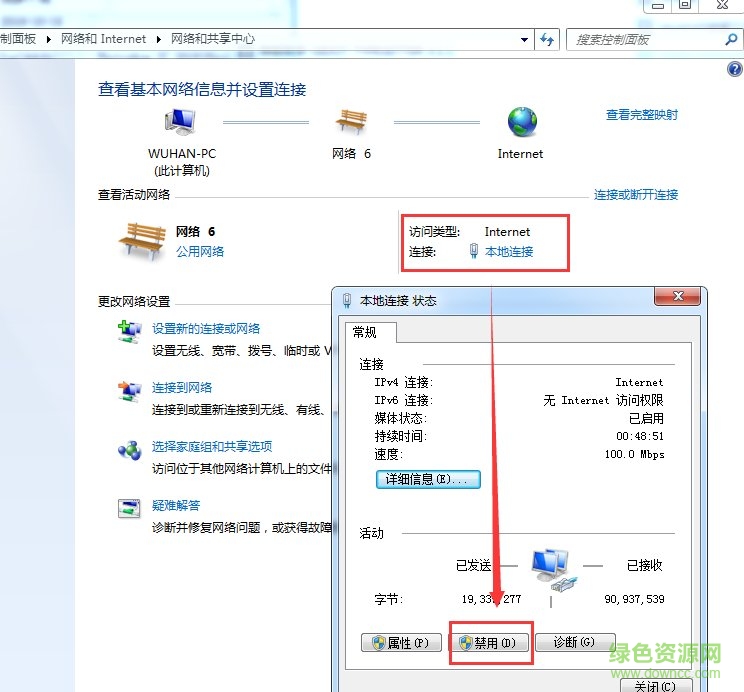
Task: Click the 公用网络 link
Action: click(200, 252)
